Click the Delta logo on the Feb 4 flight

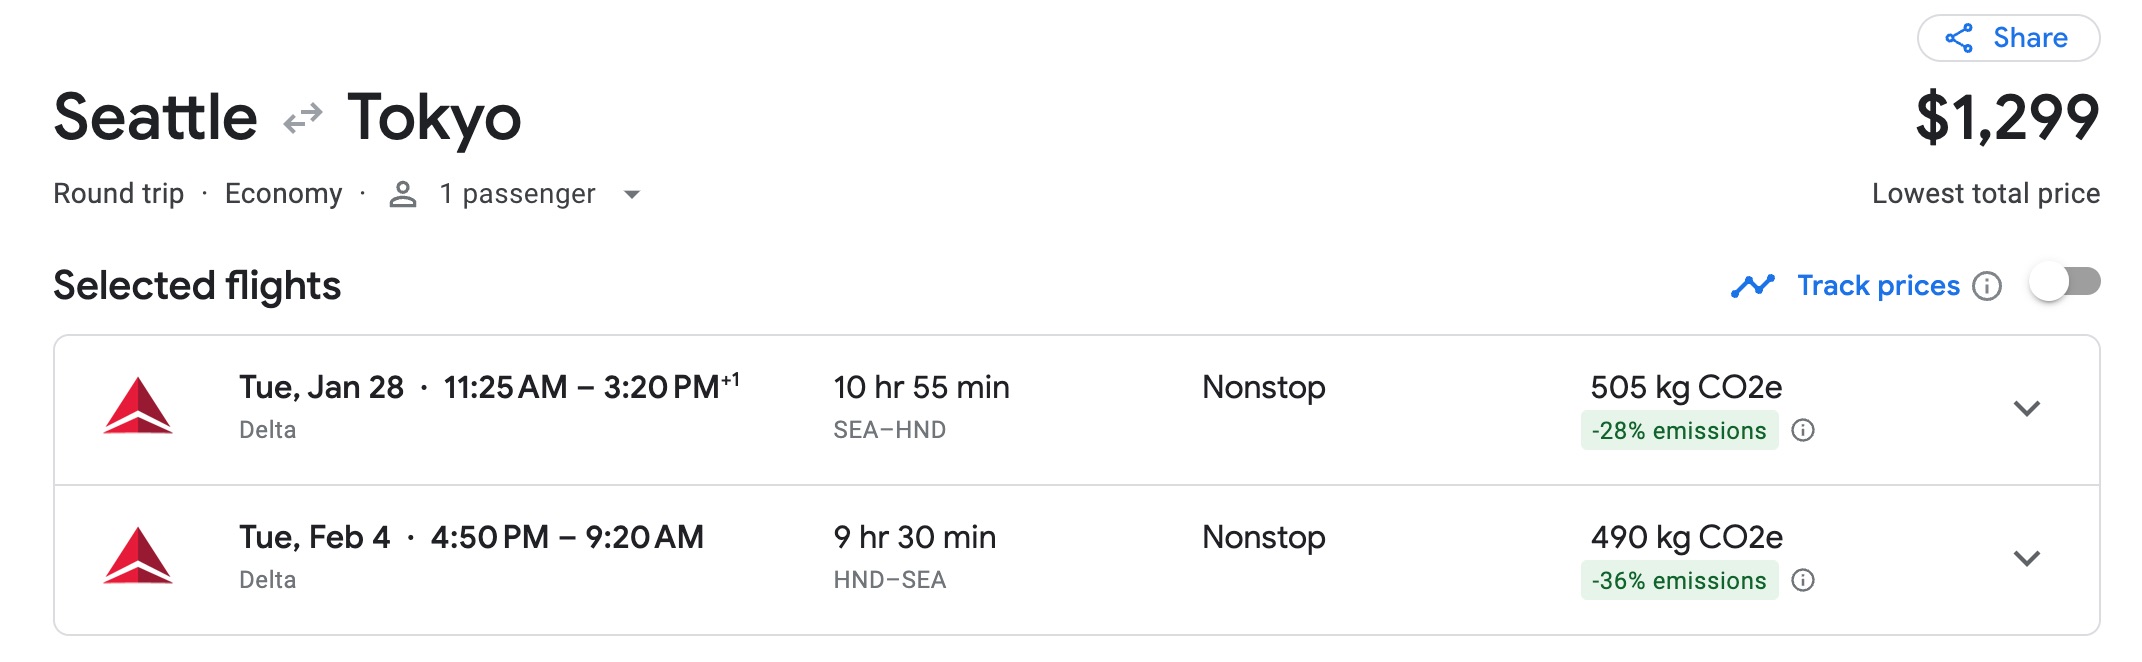[x=140, y=556]
